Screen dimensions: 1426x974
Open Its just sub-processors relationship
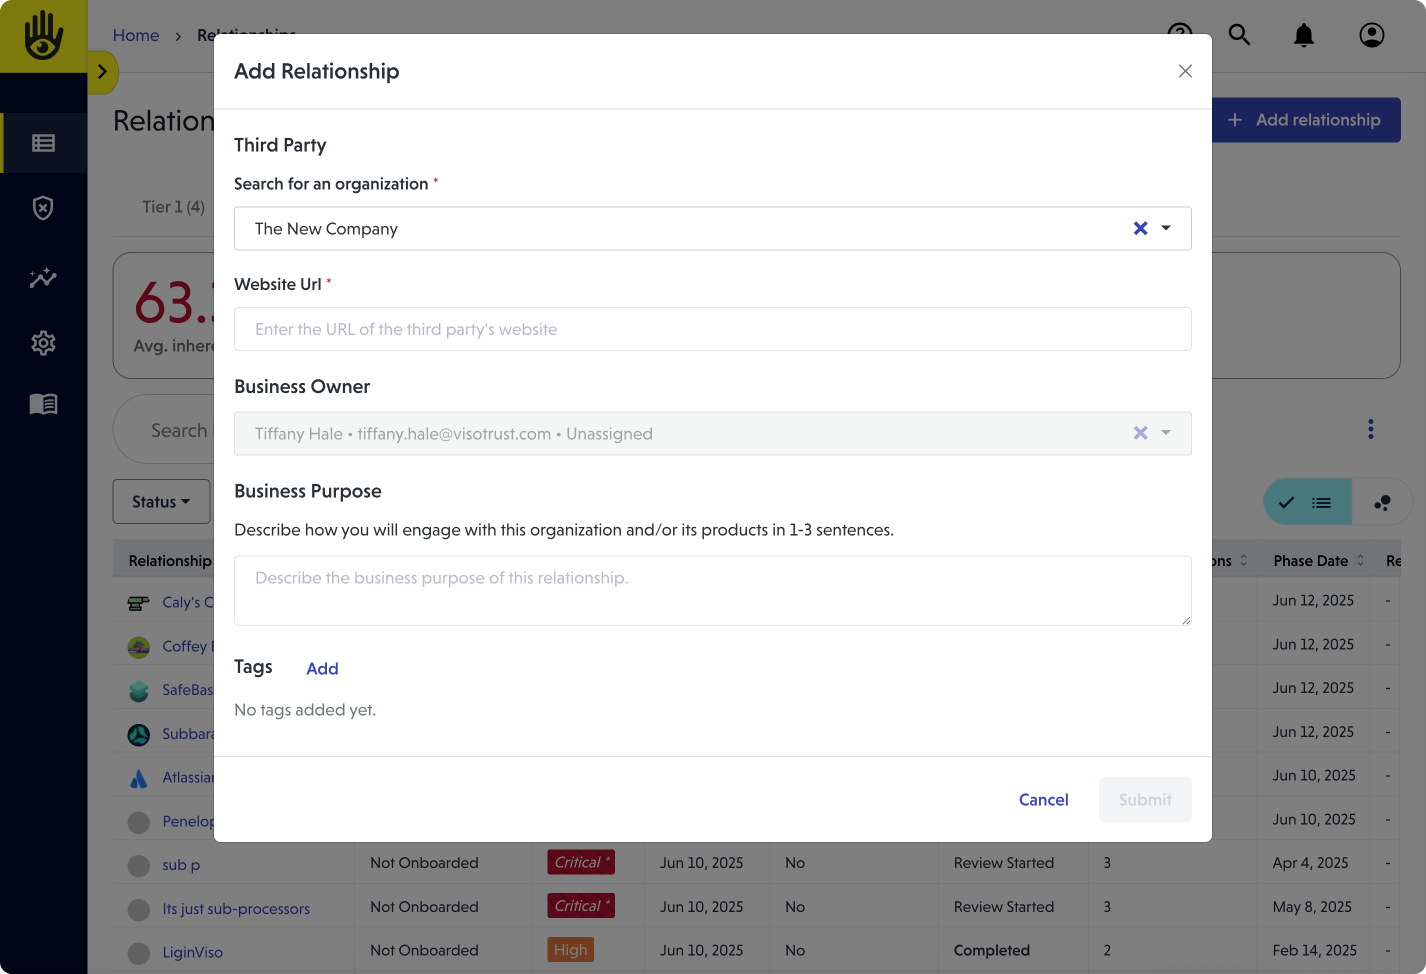(x=236, y=909)
